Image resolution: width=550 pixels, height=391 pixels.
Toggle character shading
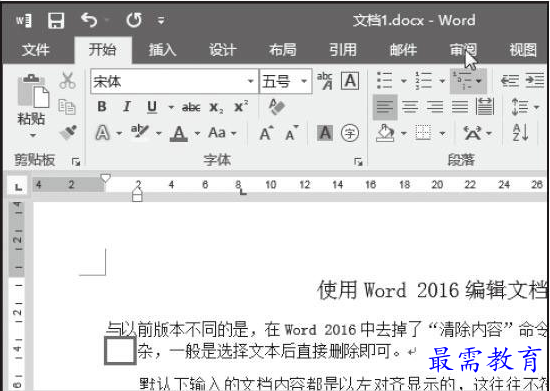[325, 133]
